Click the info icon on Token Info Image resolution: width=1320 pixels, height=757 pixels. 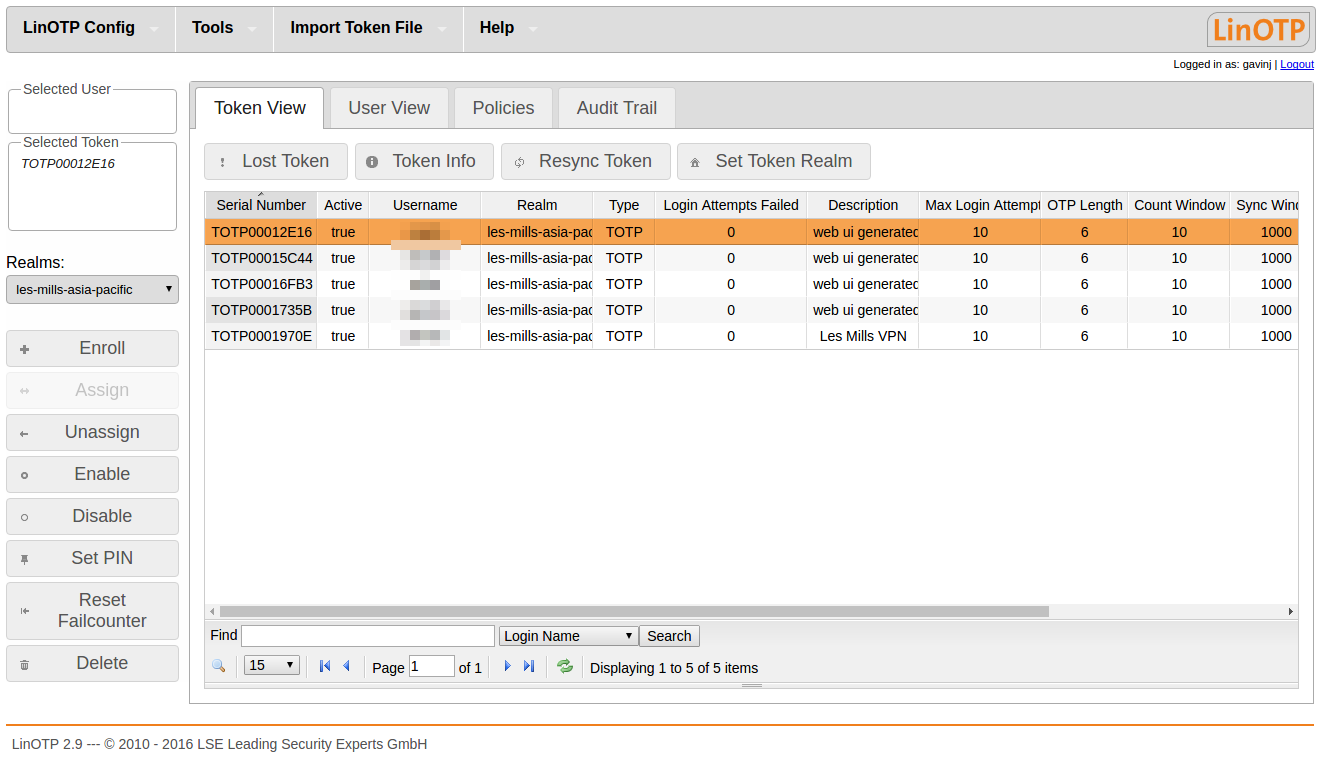[372, 161]
